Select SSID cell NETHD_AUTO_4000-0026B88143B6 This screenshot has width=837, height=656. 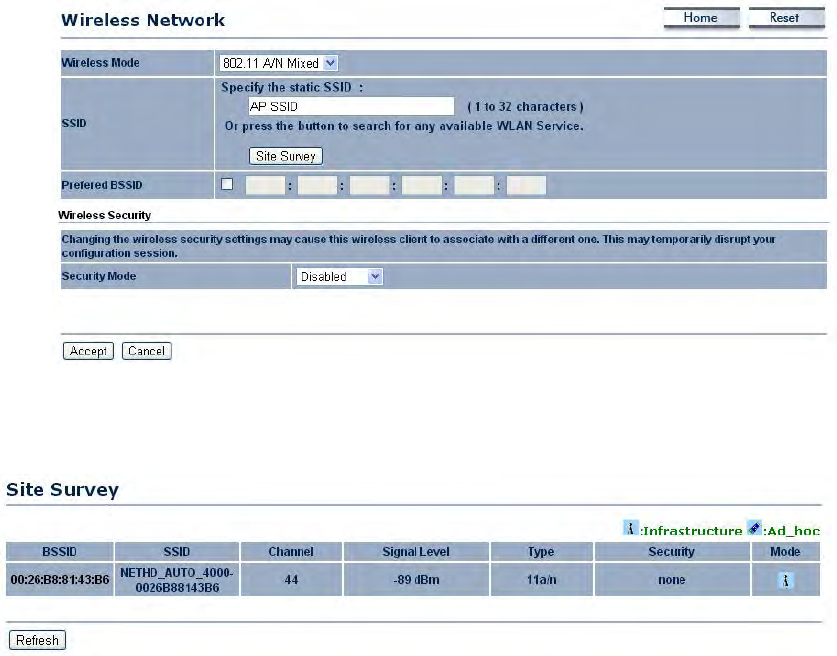click(x=177, y=580)
